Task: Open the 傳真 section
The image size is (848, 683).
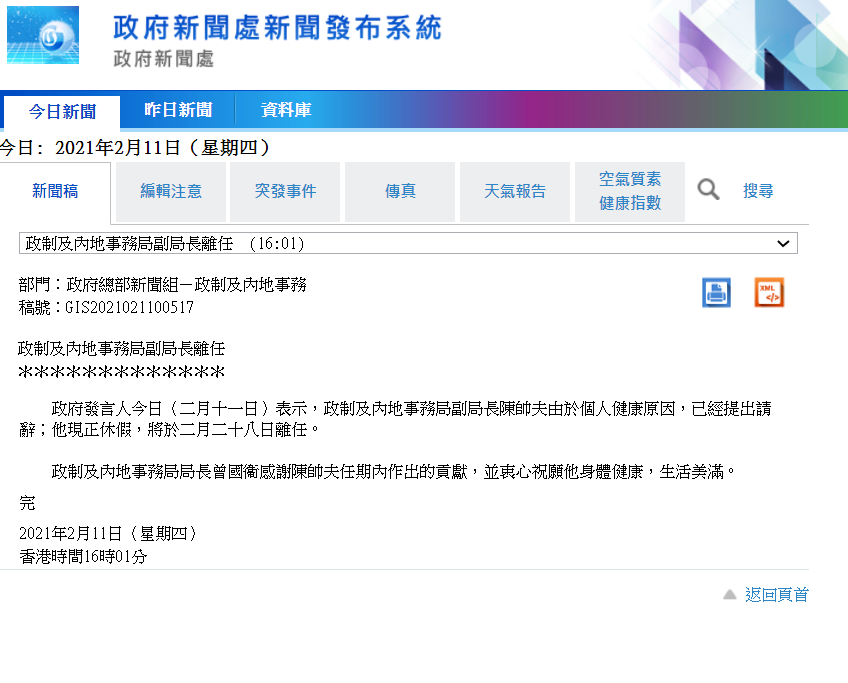Action: point(400,191)
